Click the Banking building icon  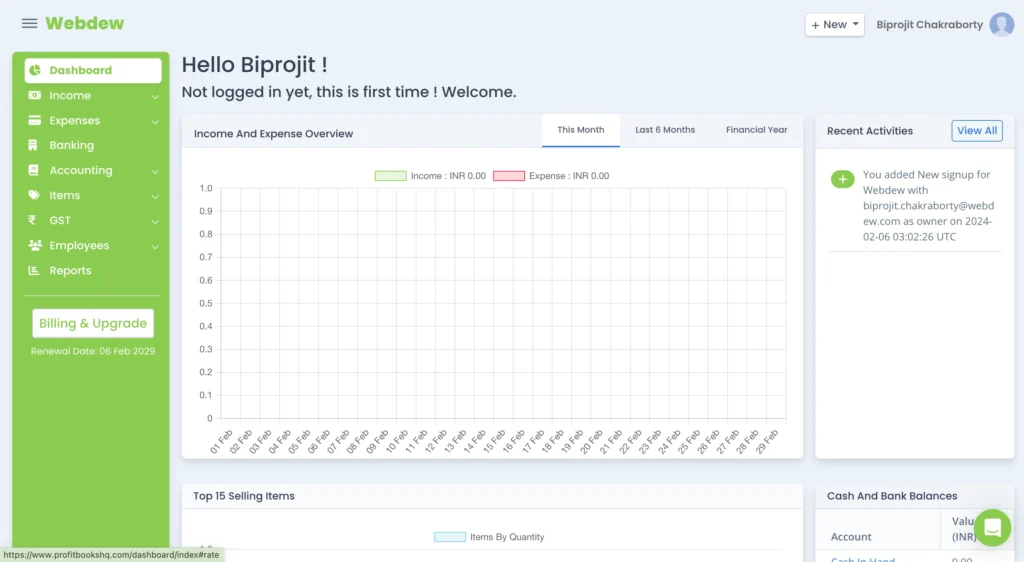pyautogui.click(x=33, y=145)
